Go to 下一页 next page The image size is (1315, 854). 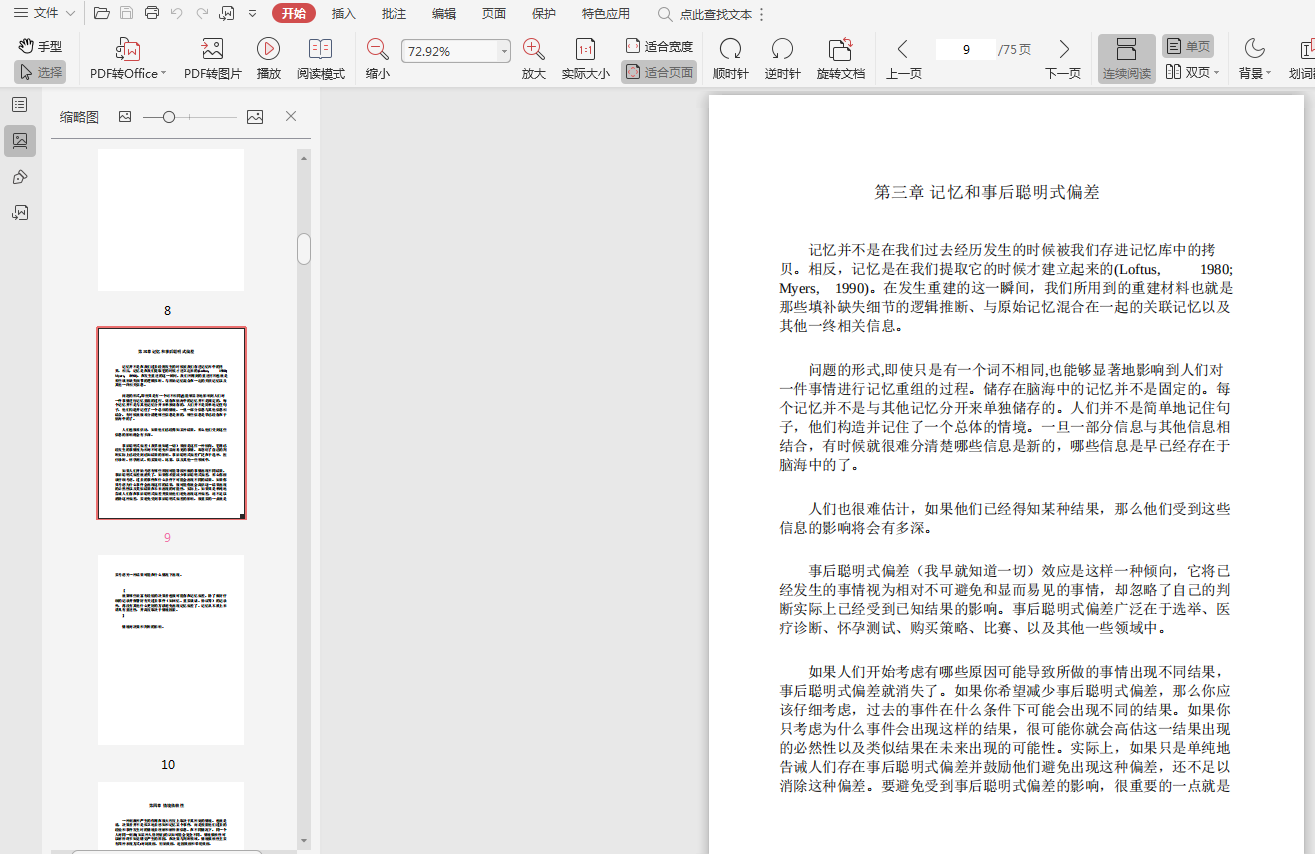[1063, 59]
